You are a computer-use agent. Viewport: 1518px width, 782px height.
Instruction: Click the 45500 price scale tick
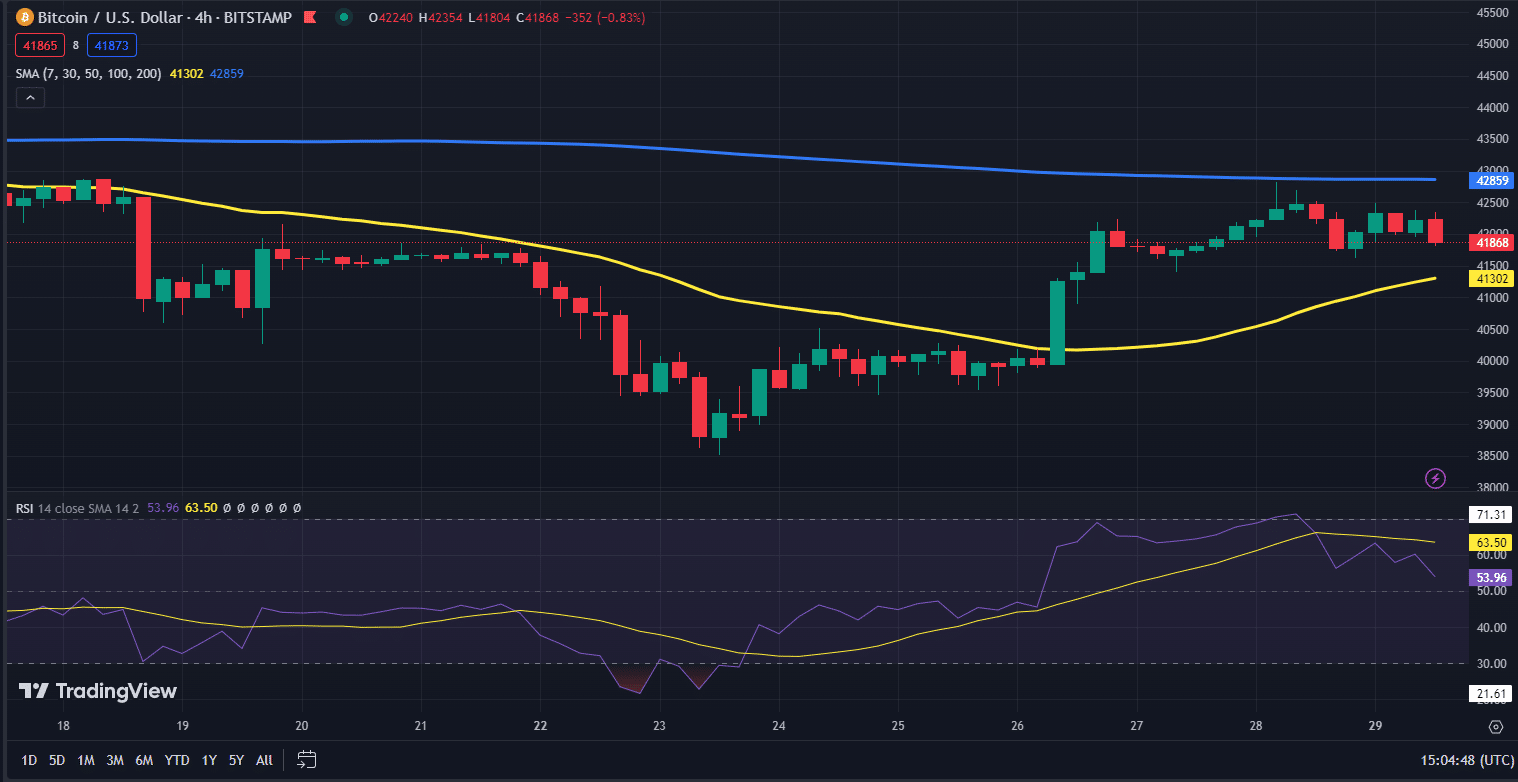1493,13
